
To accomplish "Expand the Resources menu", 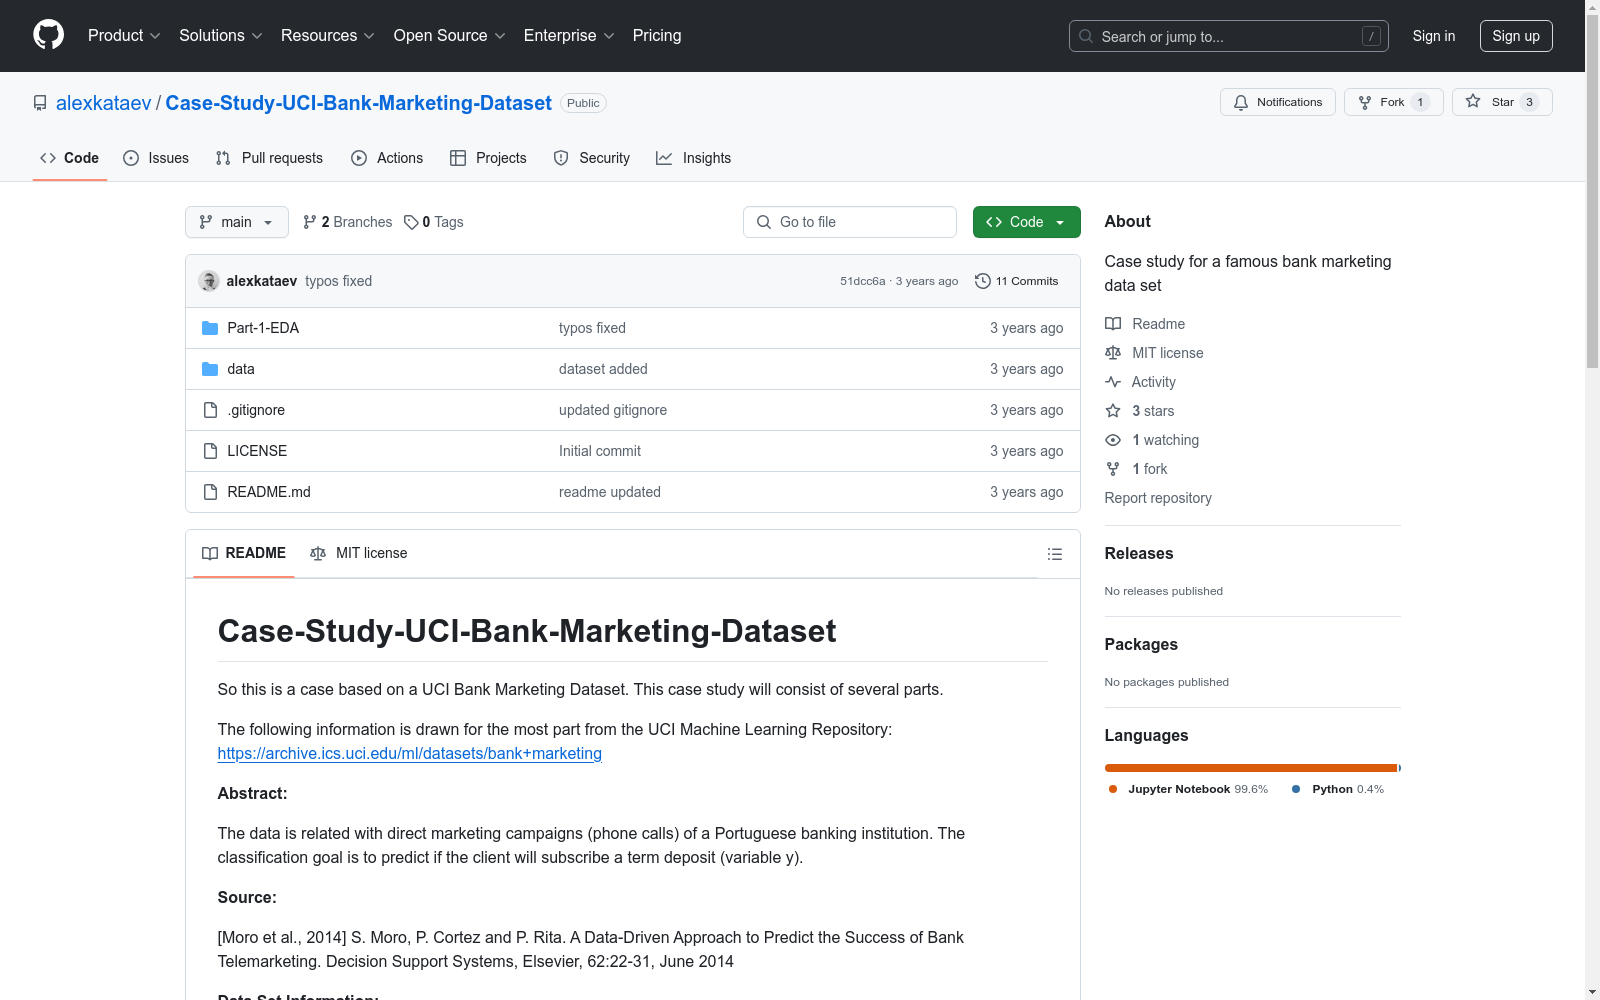I will (x=328, y=35).
